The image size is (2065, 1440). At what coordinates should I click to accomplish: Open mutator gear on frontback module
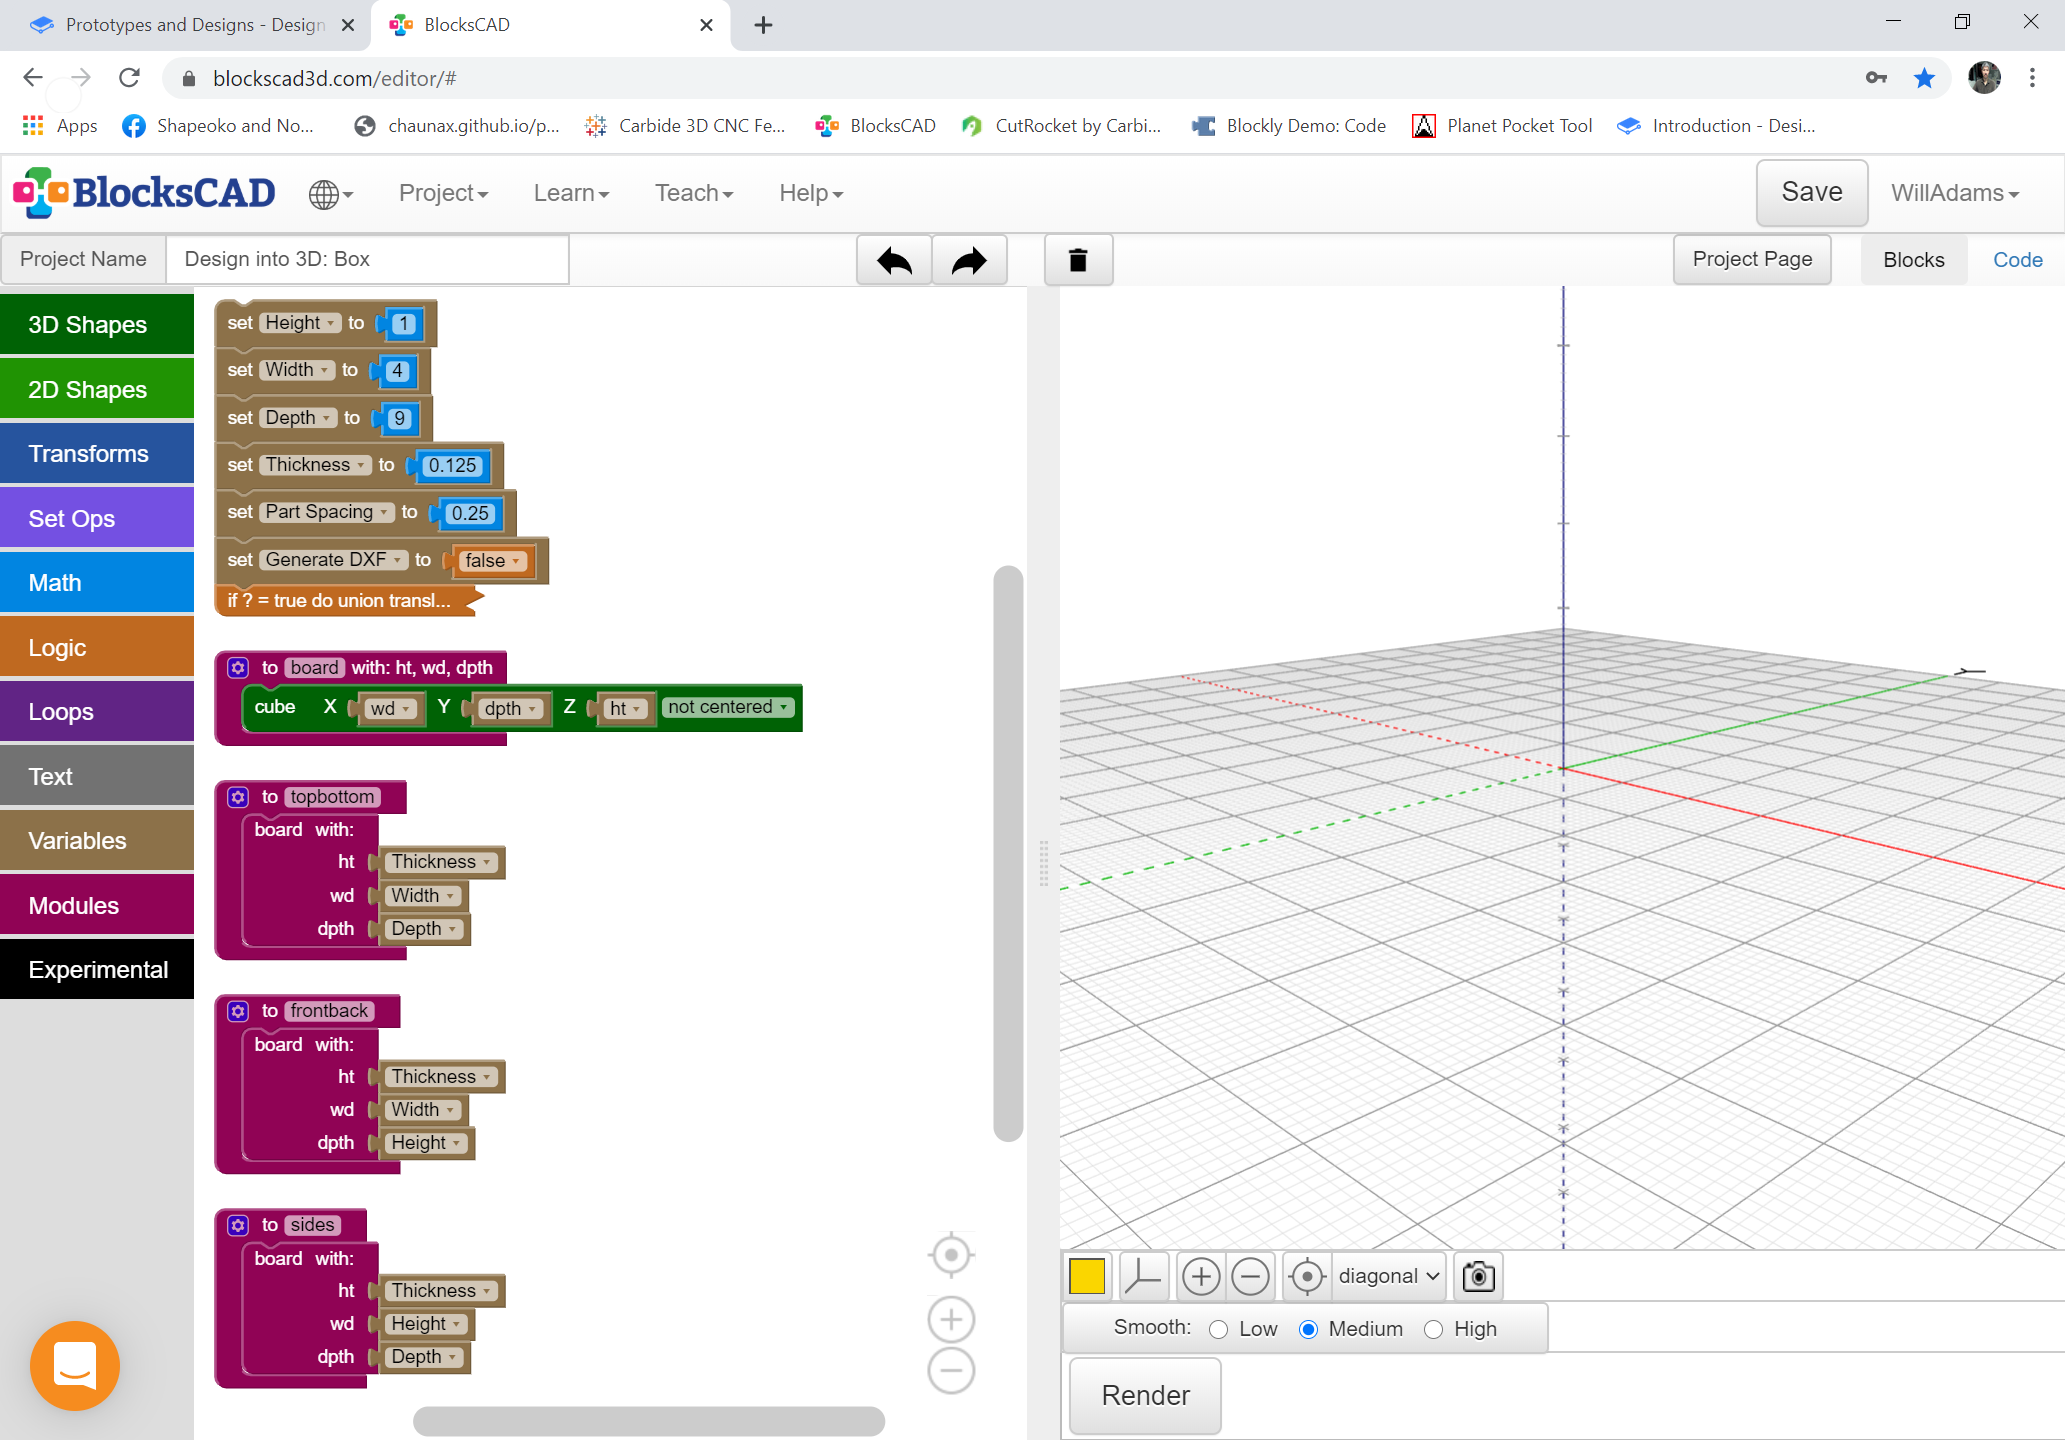(x=238, y=1011)
